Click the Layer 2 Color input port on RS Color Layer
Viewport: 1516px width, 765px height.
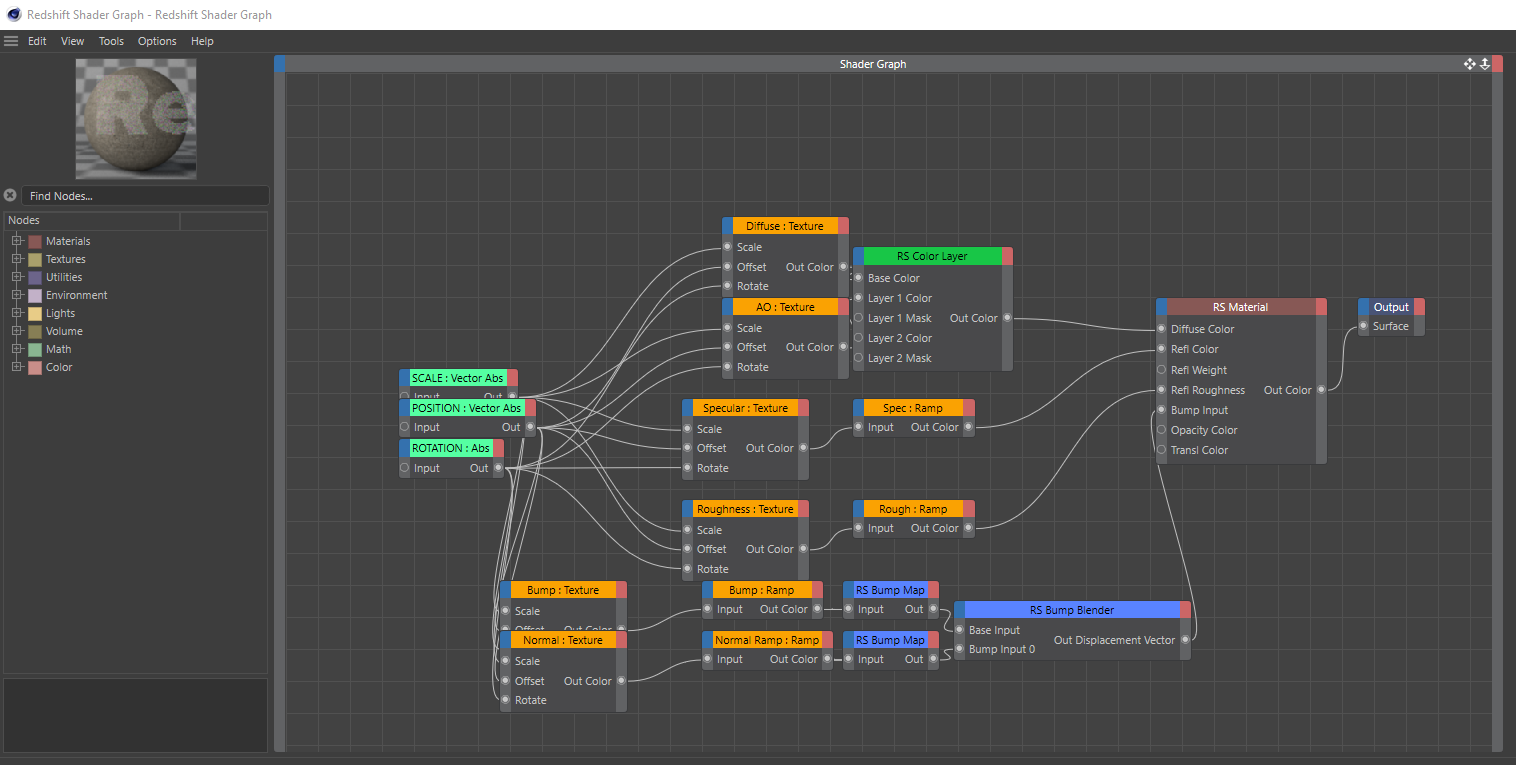coord(858,338)
